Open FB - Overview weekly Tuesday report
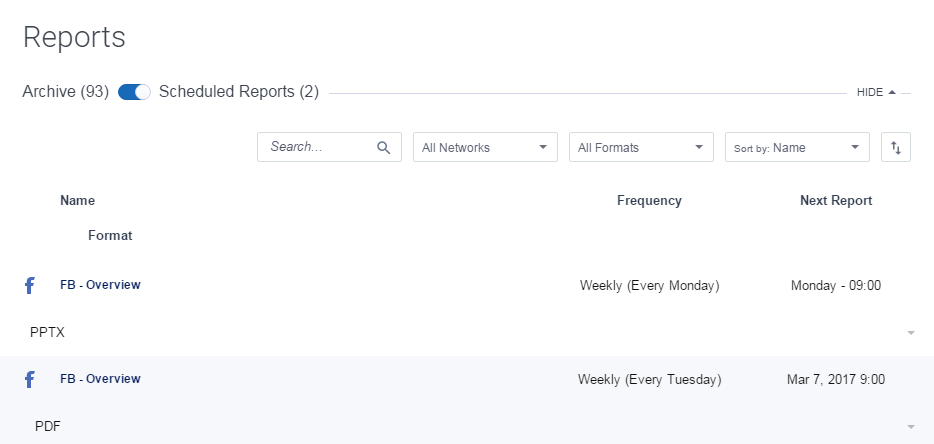Viewport: 934px width, 444px height. (100, 379)
